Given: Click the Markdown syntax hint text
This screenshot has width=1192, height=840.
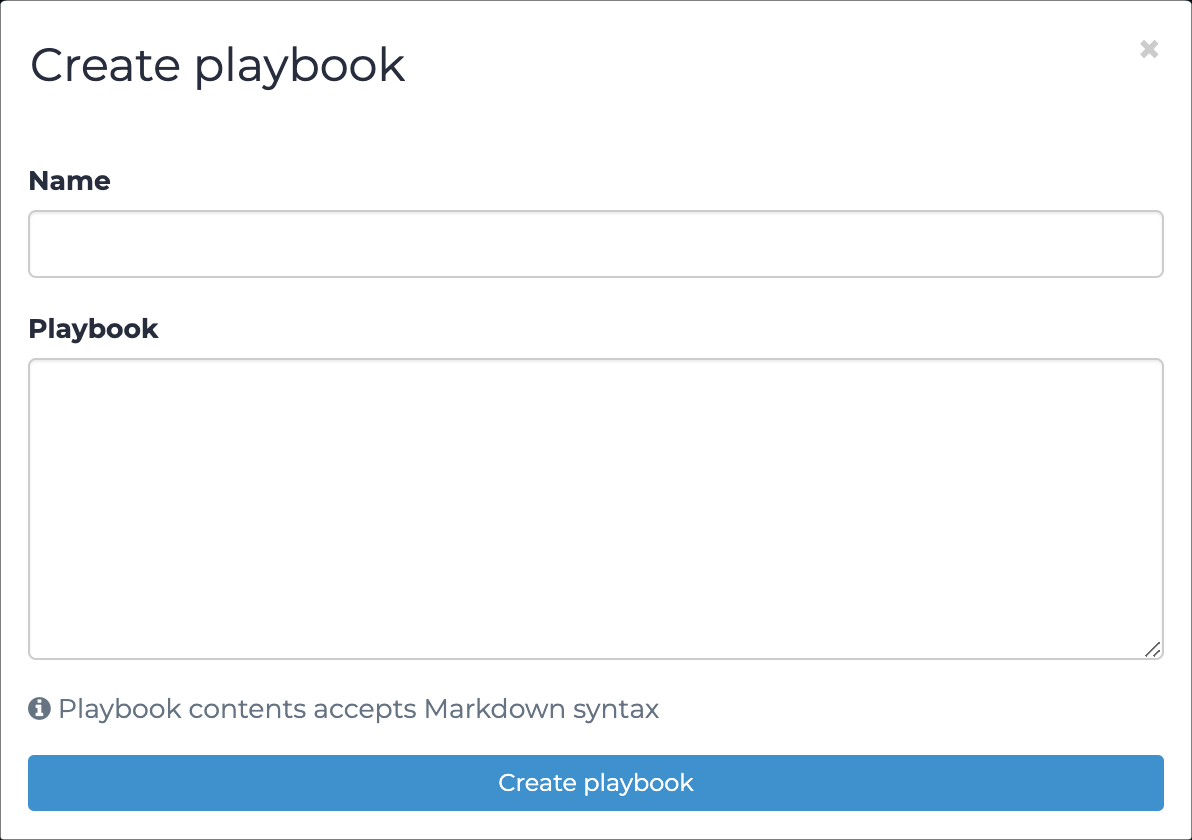Looking at the screenshot, I should (x=359, y=708).
